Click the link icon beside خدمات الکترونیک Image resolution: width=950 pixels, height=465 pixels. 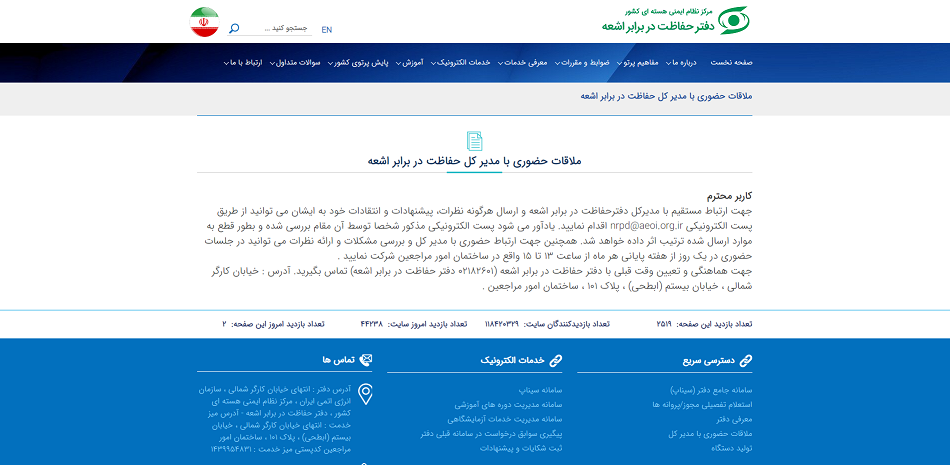[555, 360]
